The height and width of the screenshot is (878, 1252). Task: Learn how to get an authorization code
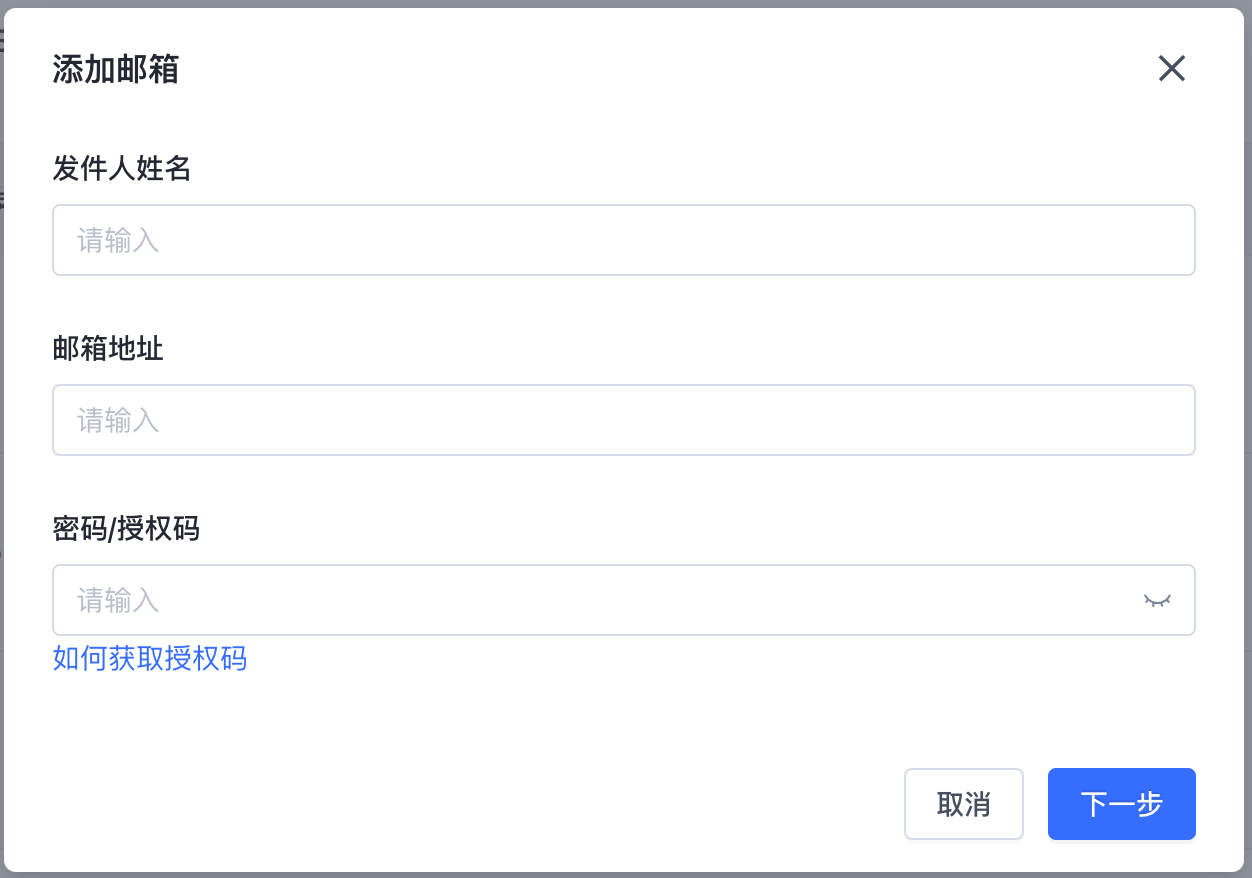150,659
